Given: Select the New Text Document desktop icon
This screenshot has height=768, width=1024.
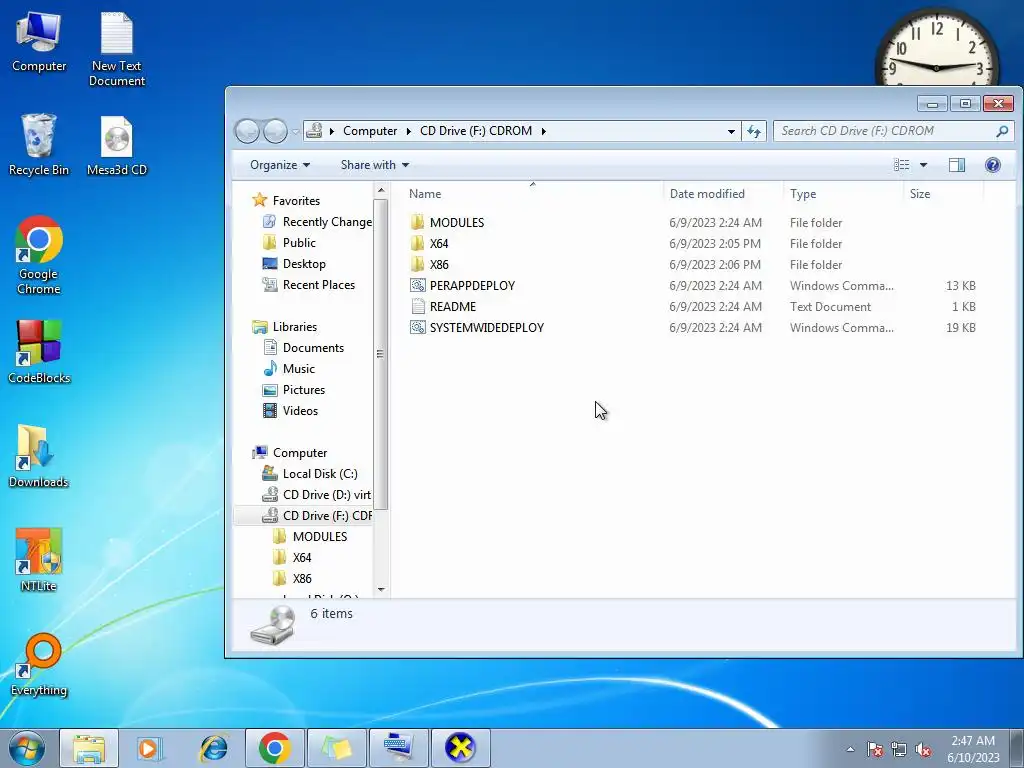Looking at the screenshot, I should coord(117,50).
